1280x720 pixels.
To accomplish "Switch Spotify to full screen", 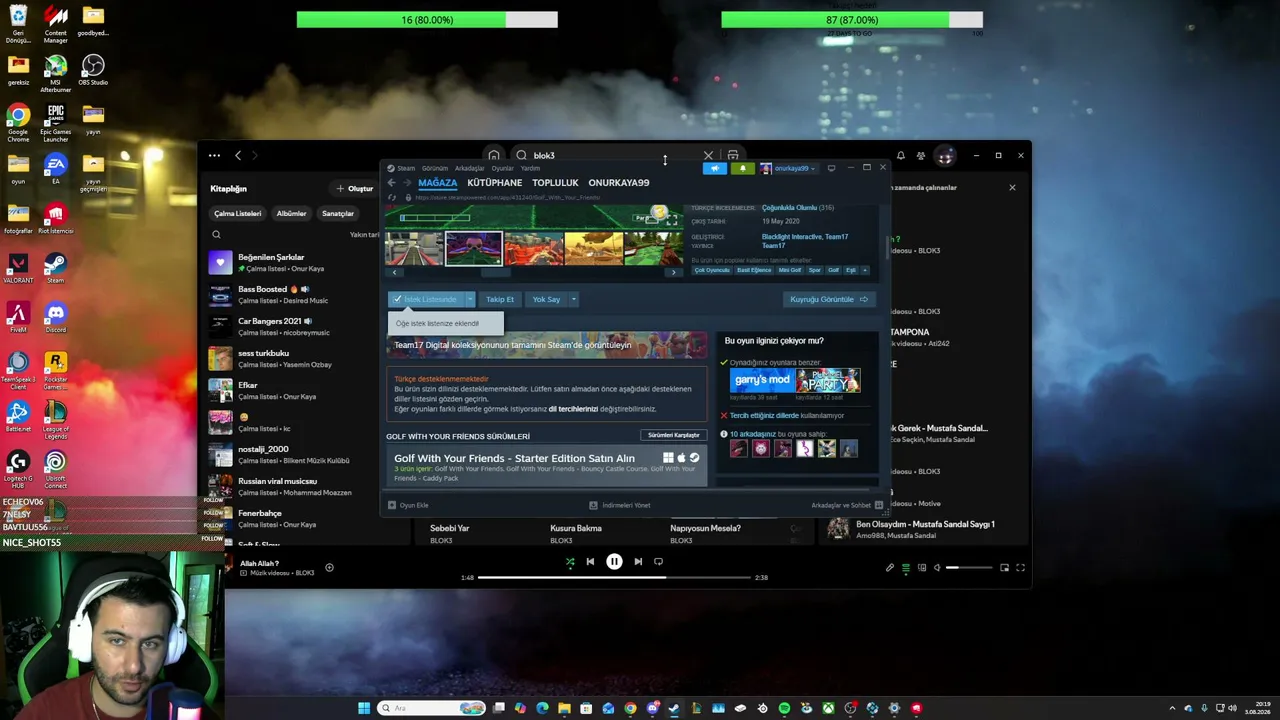I will tap(1020, 568).
